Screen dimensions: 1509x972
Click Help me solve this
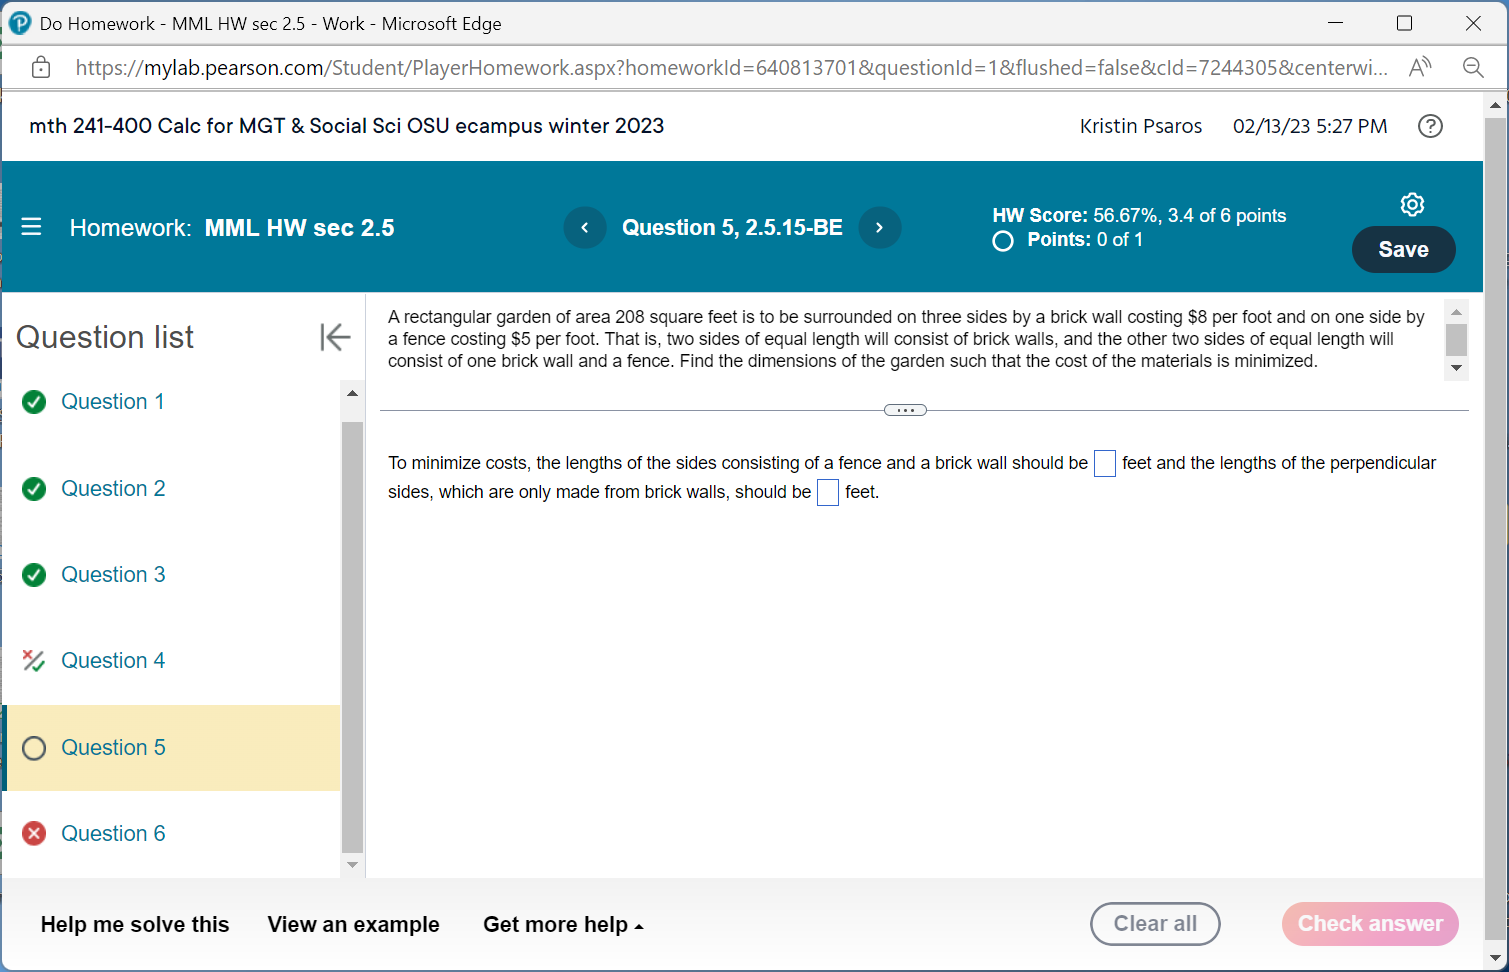pos(135,924)
